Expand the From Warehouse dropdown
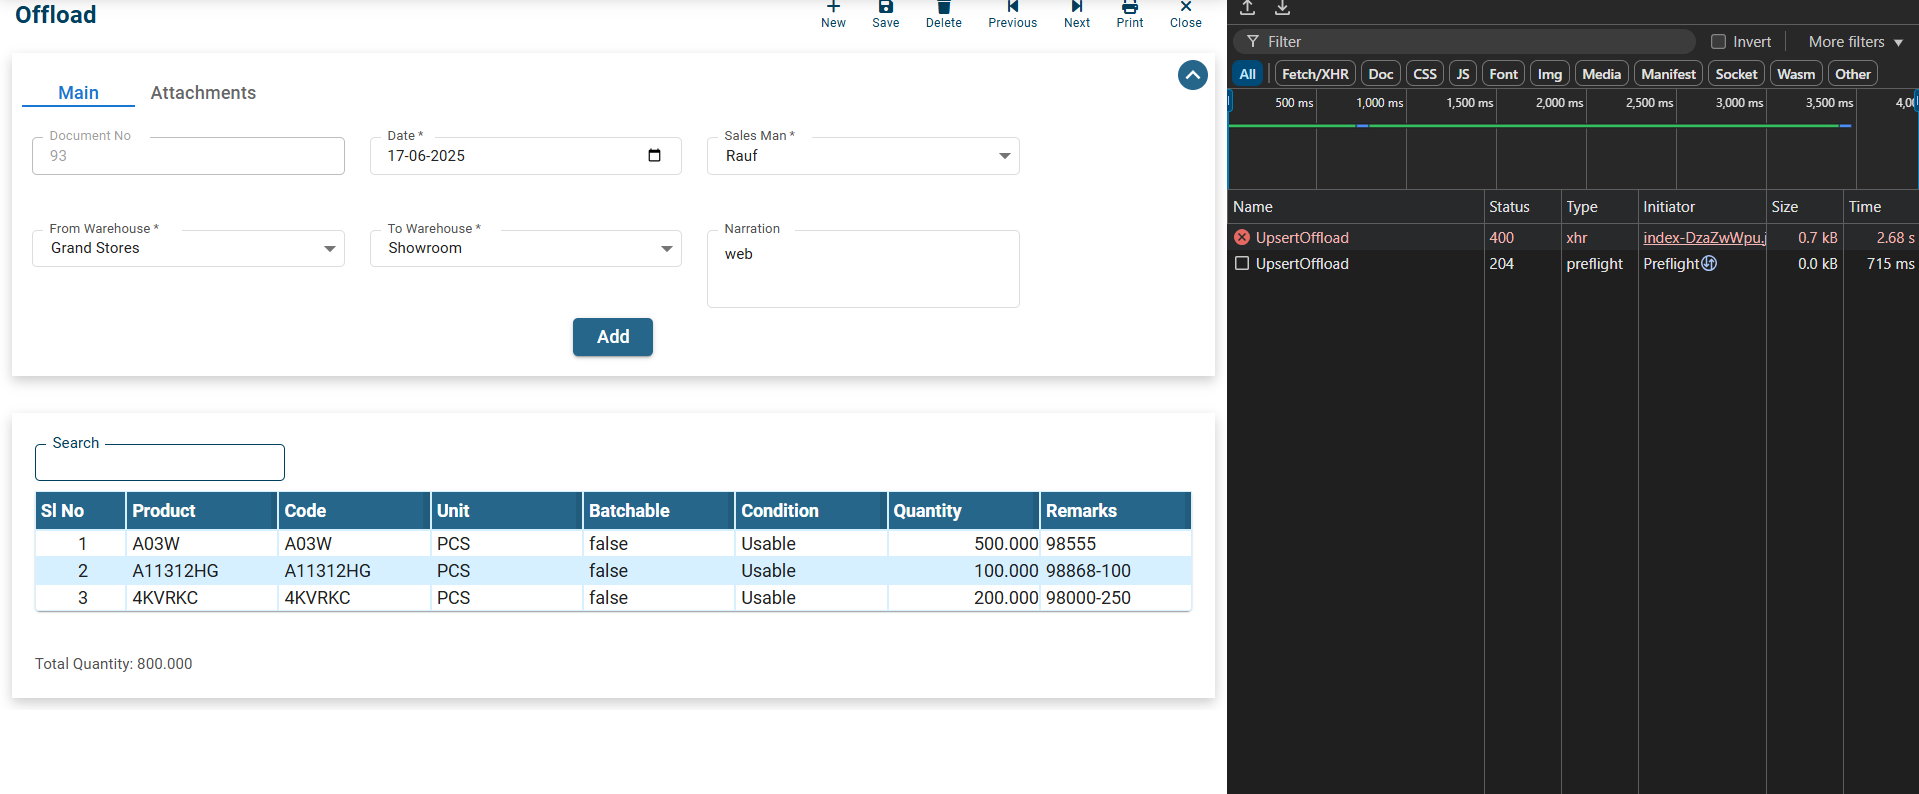Image resolution: width=1919 pixels, height=794 pixels. (x=329, y=249)
